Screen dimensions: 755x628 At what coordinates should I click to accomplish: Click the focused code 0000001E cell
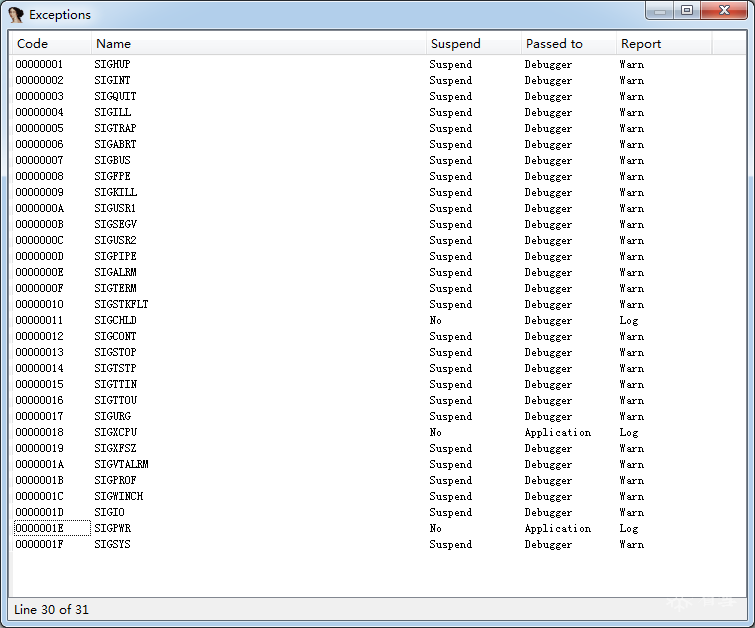(x=52, y=528)
